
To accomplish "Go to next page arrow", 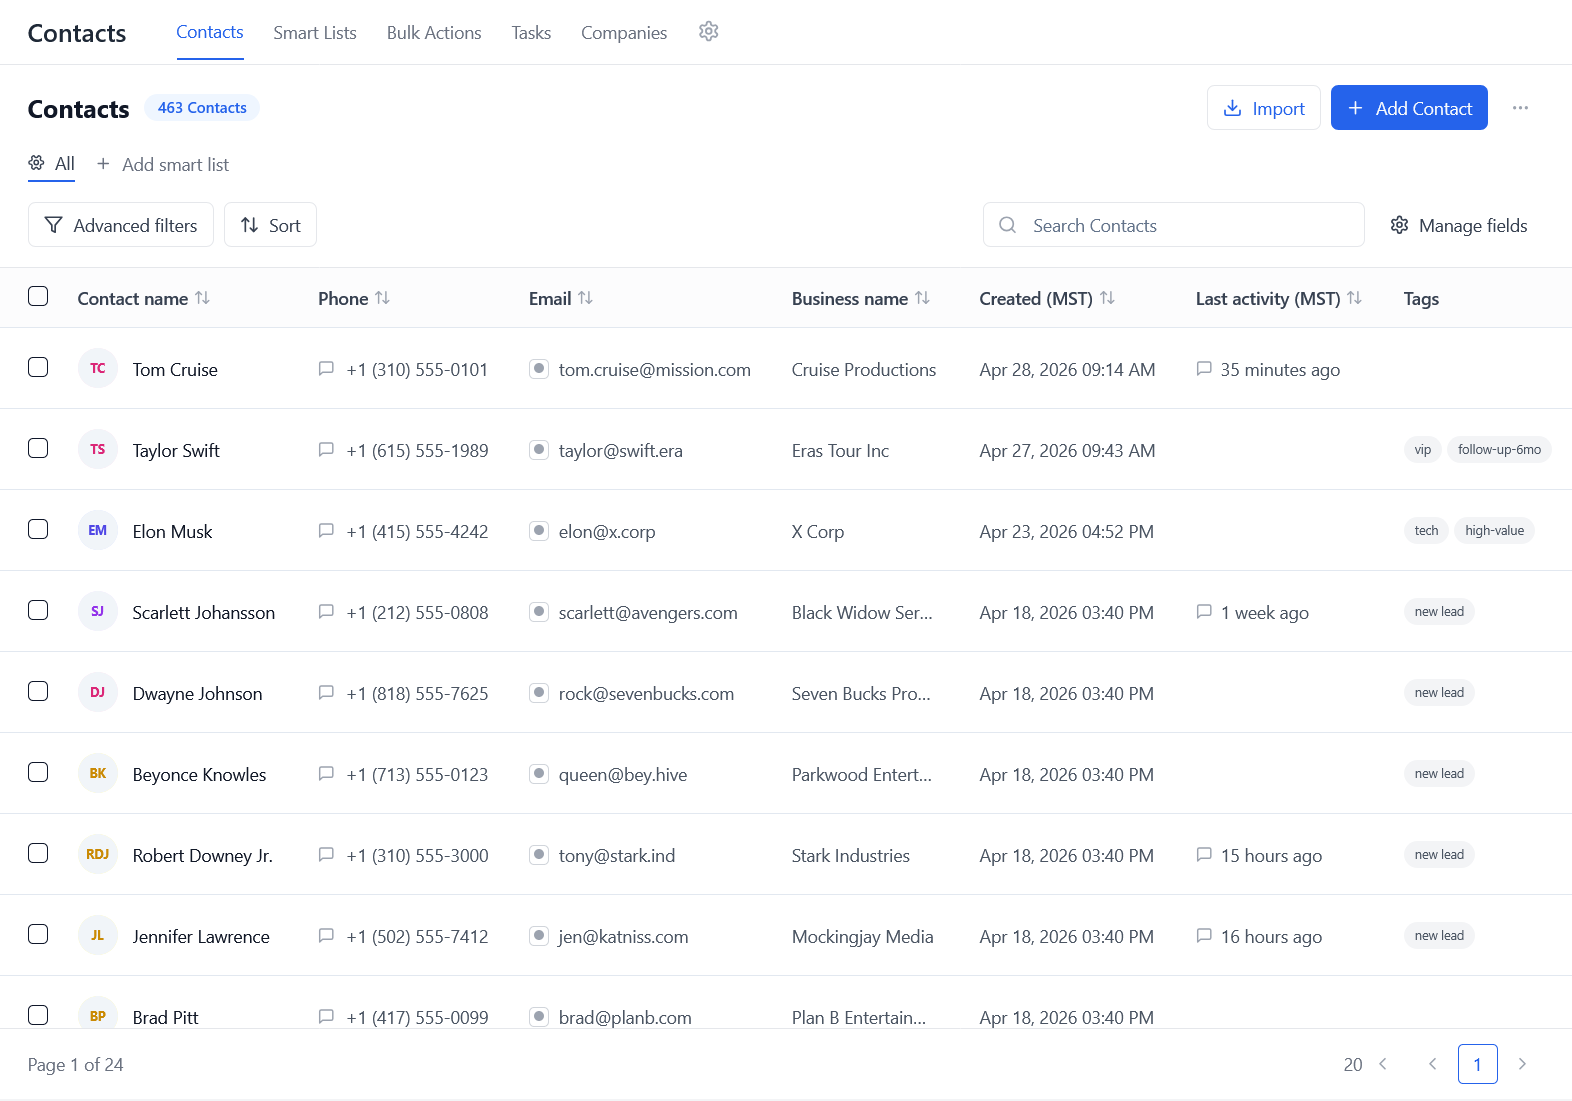I will tap(1522, 1064).
